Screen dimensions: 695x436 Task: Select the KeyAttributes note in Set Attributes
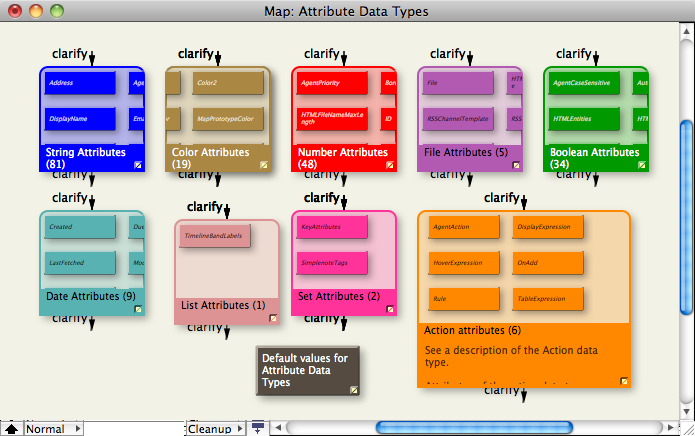click(332, 228)
